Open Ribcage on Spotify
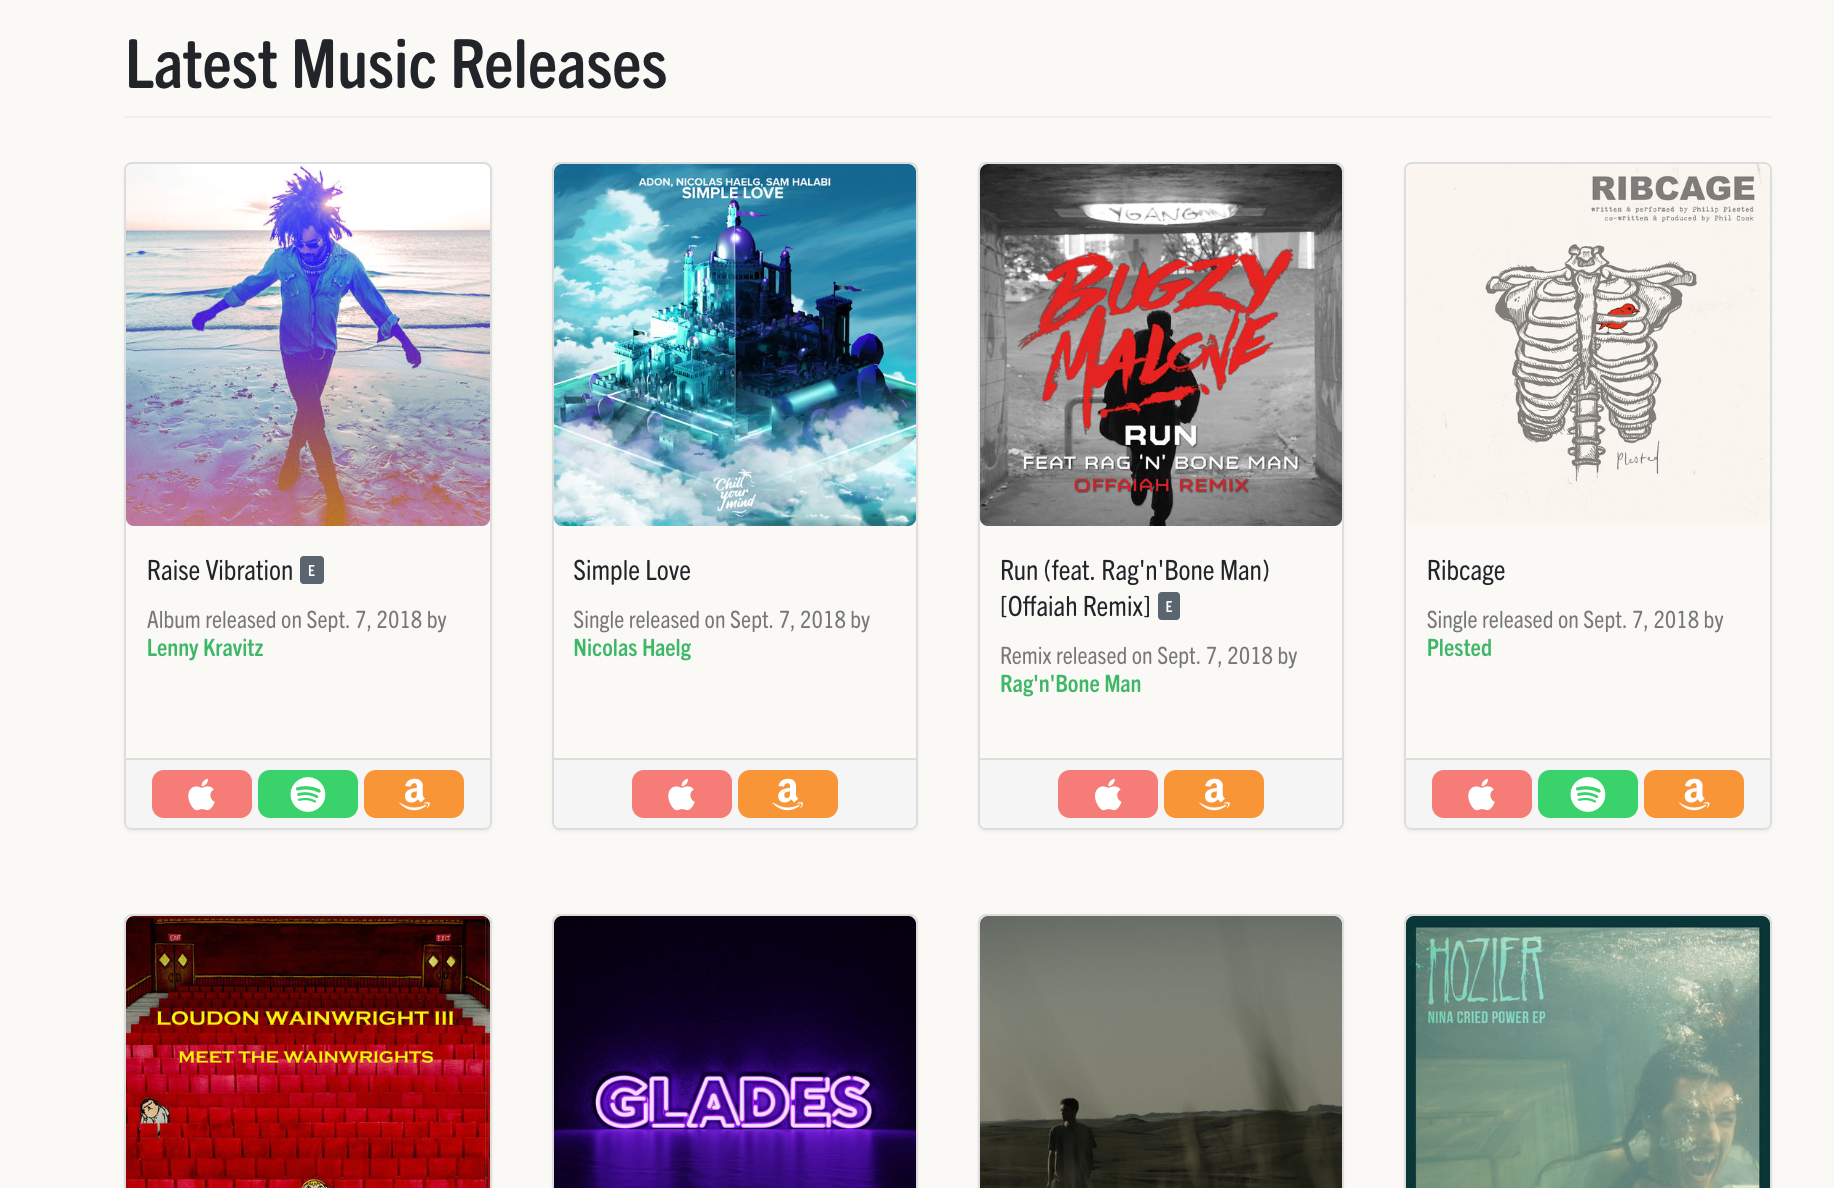Screen dimensions: 1834x1188 (x=1588, y=794)
